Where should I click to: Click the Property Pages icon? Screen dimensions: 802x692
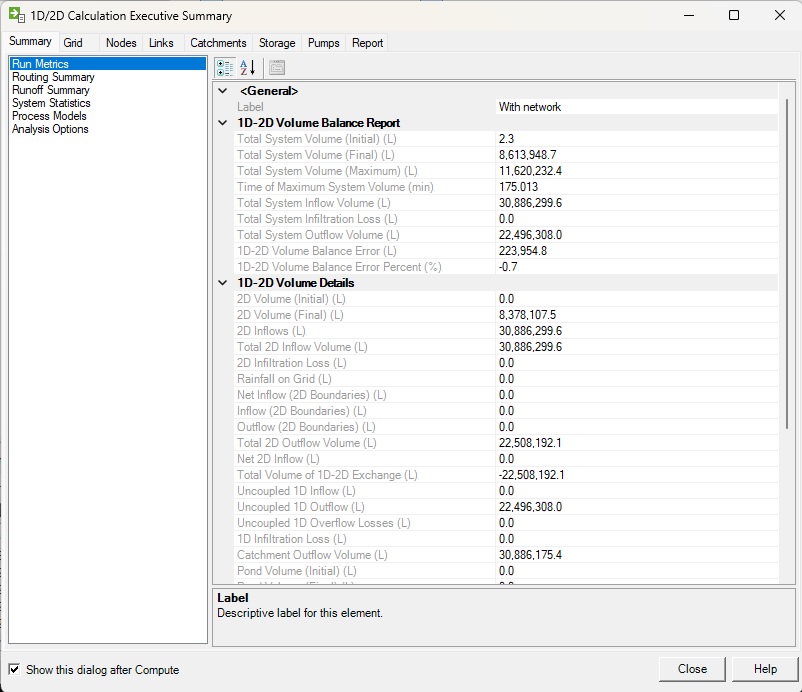(277, 67)
